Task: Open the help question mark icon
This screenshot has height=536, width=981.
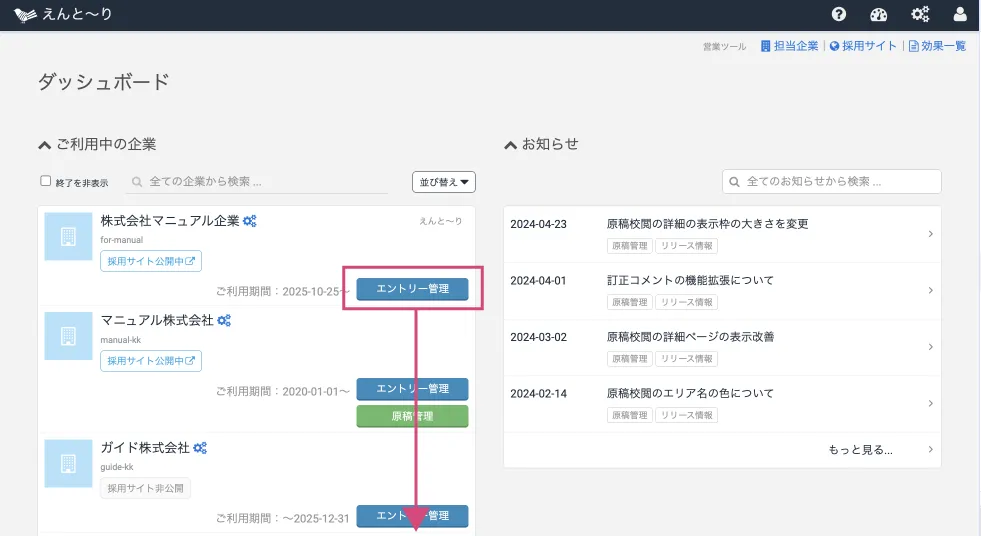Action: (839, 14)
